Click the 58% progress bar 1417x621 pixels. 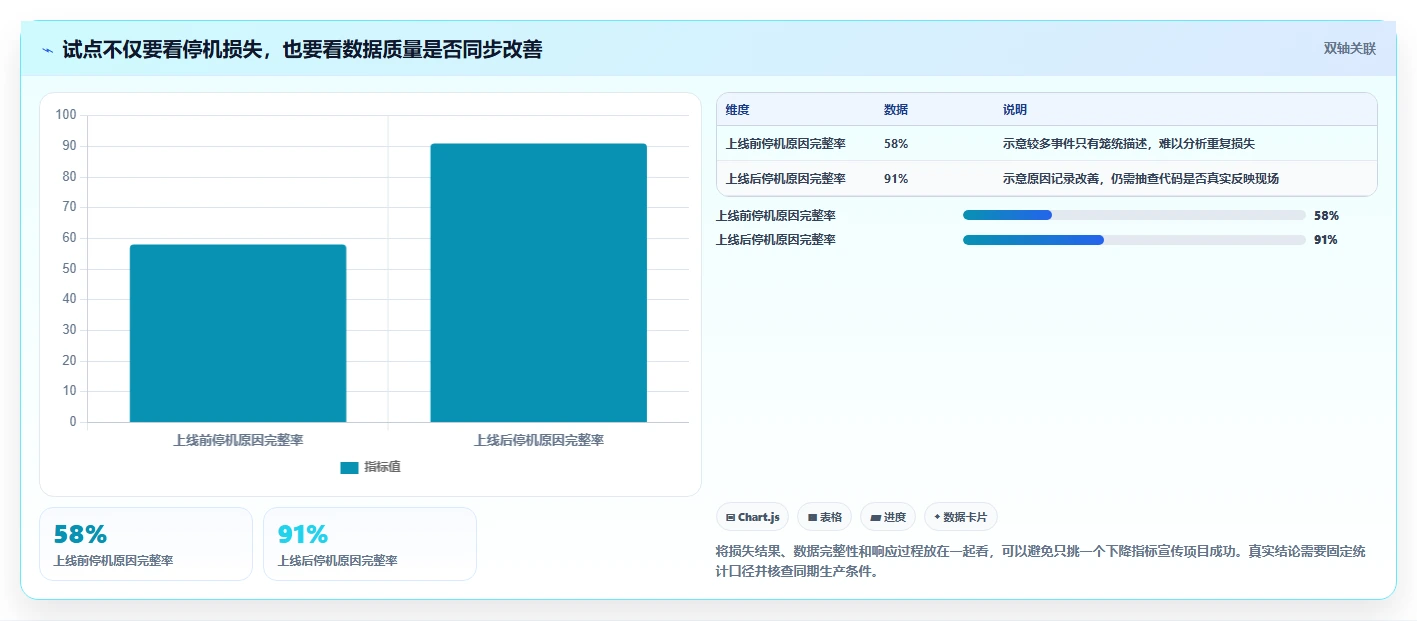click(x=1134, y=215)
